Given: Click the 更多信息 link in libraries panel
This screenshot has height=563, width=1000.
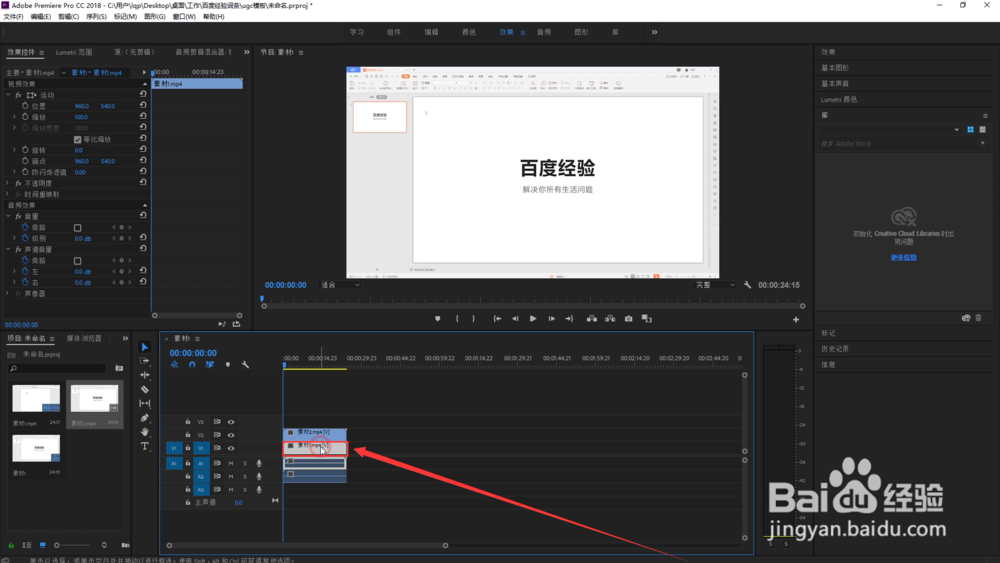Looking at the screenshot, I should (904, 258).
